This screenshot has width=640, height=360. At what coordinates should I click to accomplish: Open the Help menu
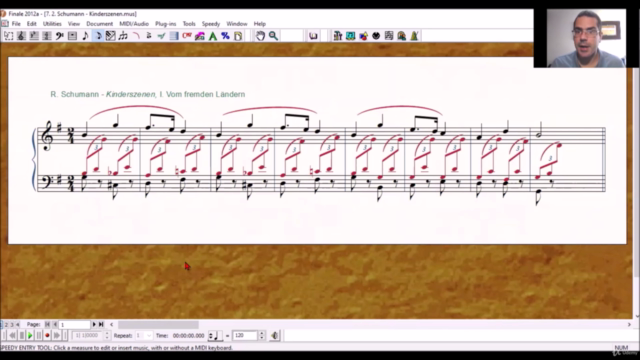point(260,24)
